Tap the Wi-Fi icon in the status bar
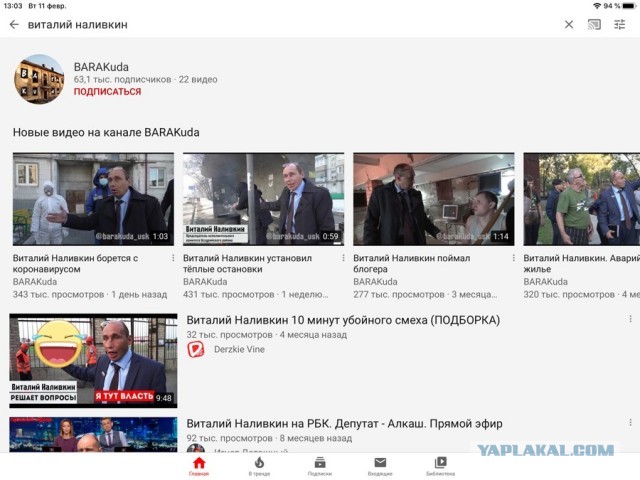Image resolution: width=640 pixels, height=480 pixels. pos(597,6)
